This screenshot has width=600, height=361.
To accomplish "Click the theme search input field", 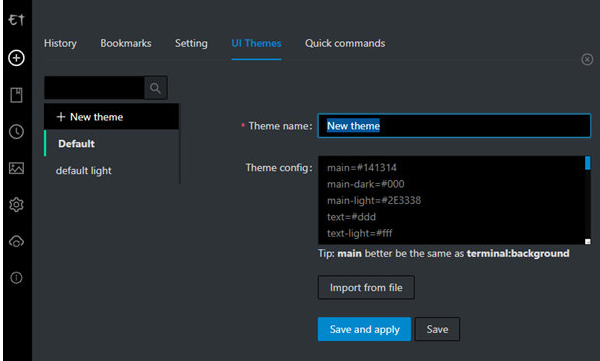I will 95,88.
